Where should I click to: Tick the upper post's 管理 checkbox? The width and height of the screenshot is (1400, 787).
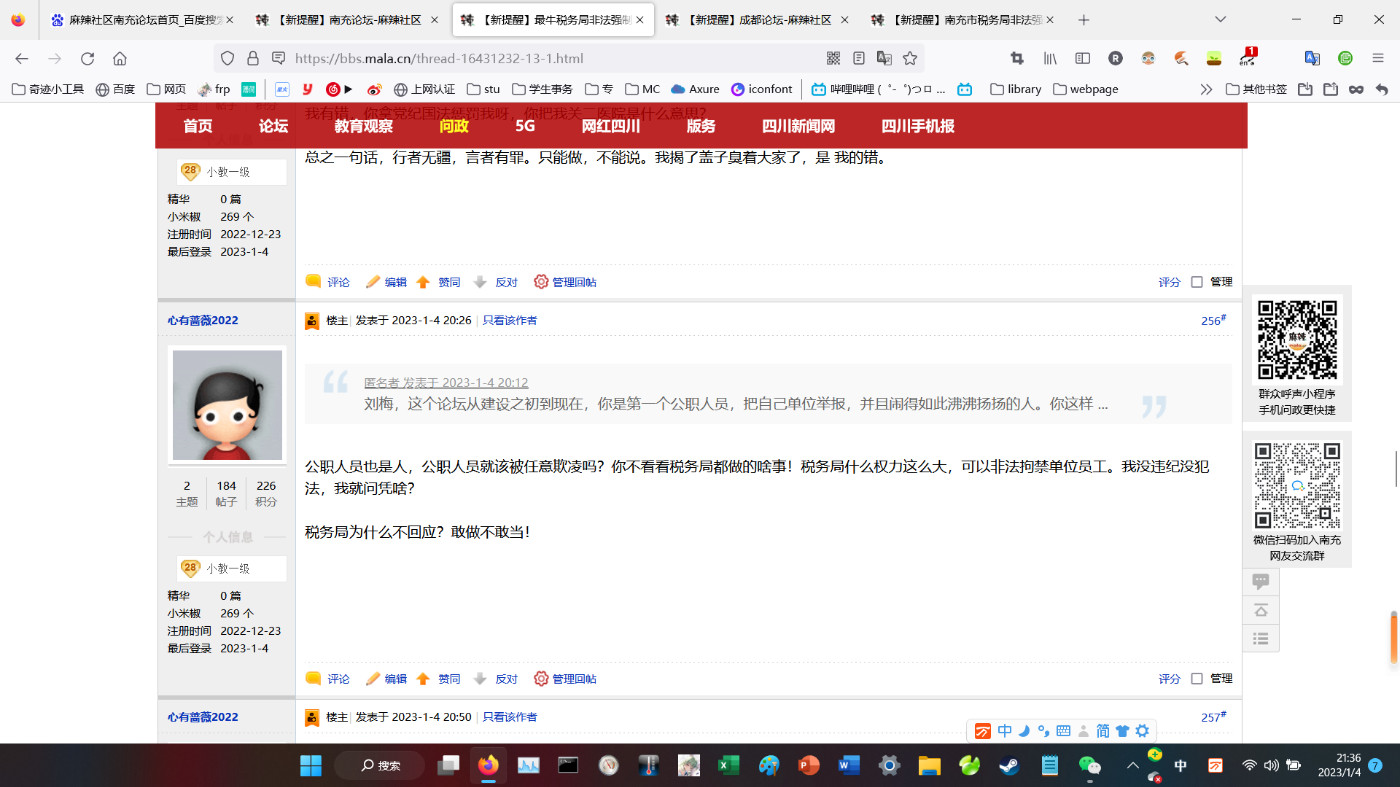coord(1196,282)
